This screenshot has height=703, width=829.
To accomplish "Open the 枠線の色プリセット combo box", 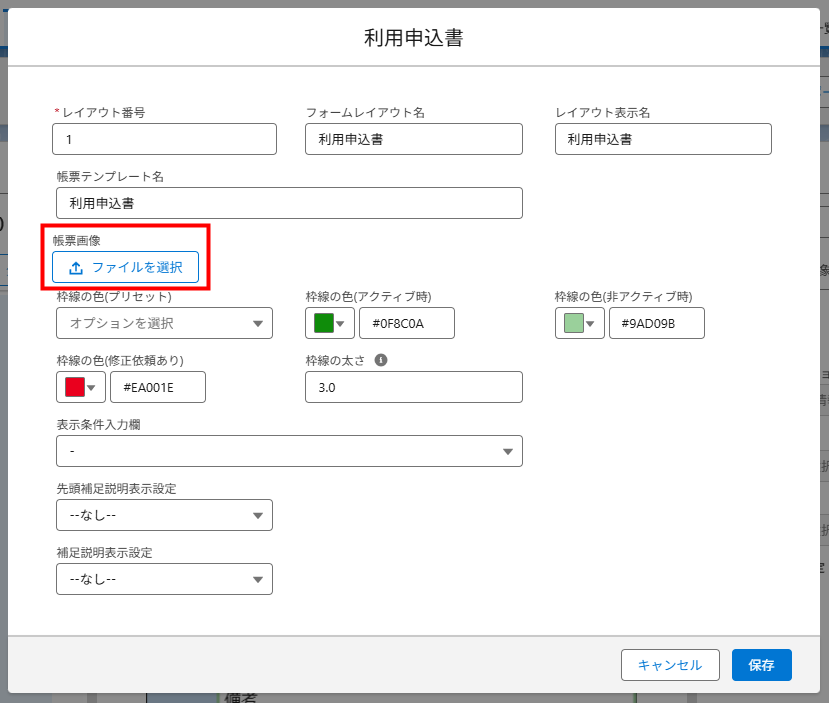I will pyautogui.click(x=164, y=323).
